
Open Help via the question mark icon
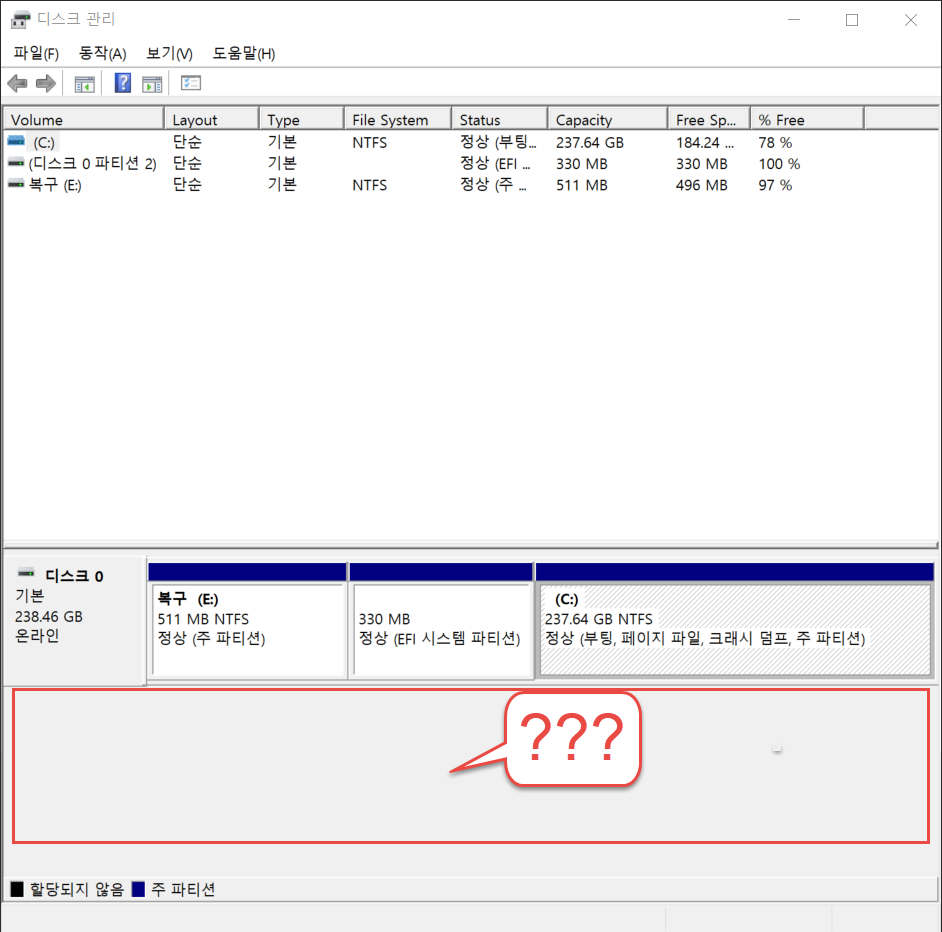point(123,83)
